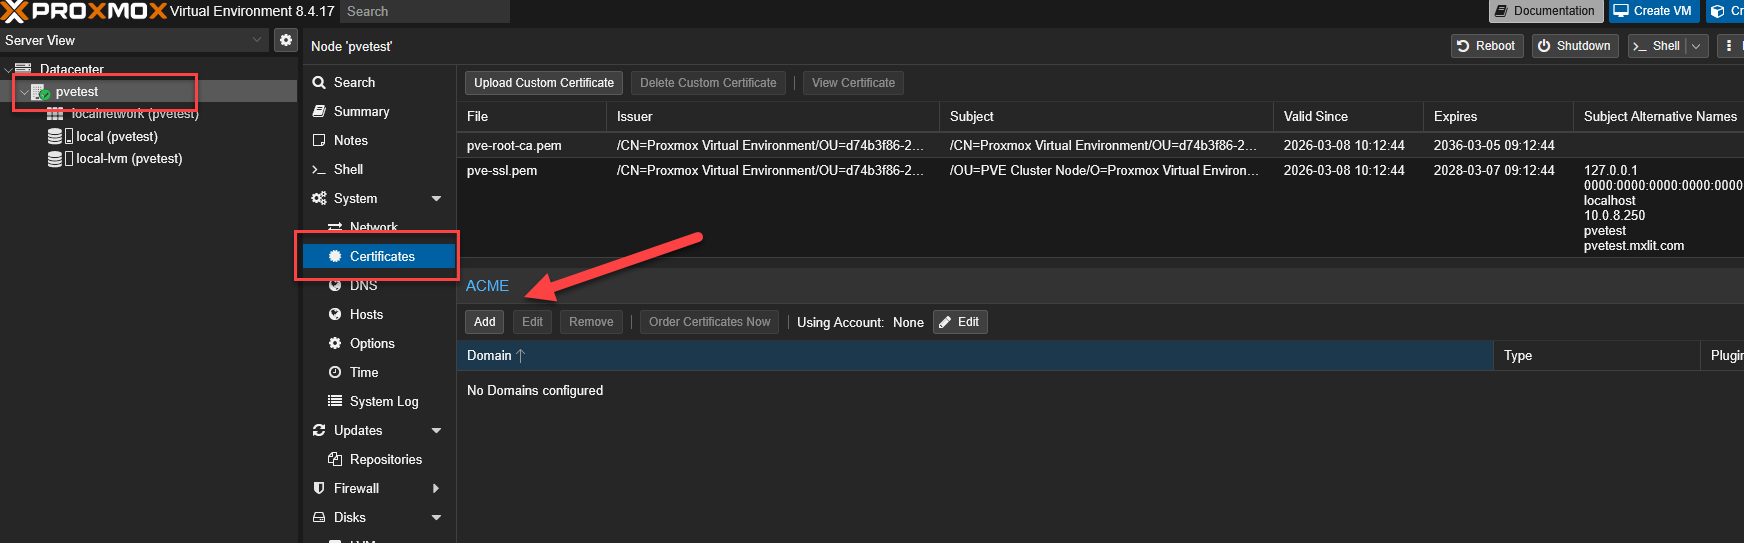Focus the top Search field
The image size is (1744, 543).
tap(424, 11)
